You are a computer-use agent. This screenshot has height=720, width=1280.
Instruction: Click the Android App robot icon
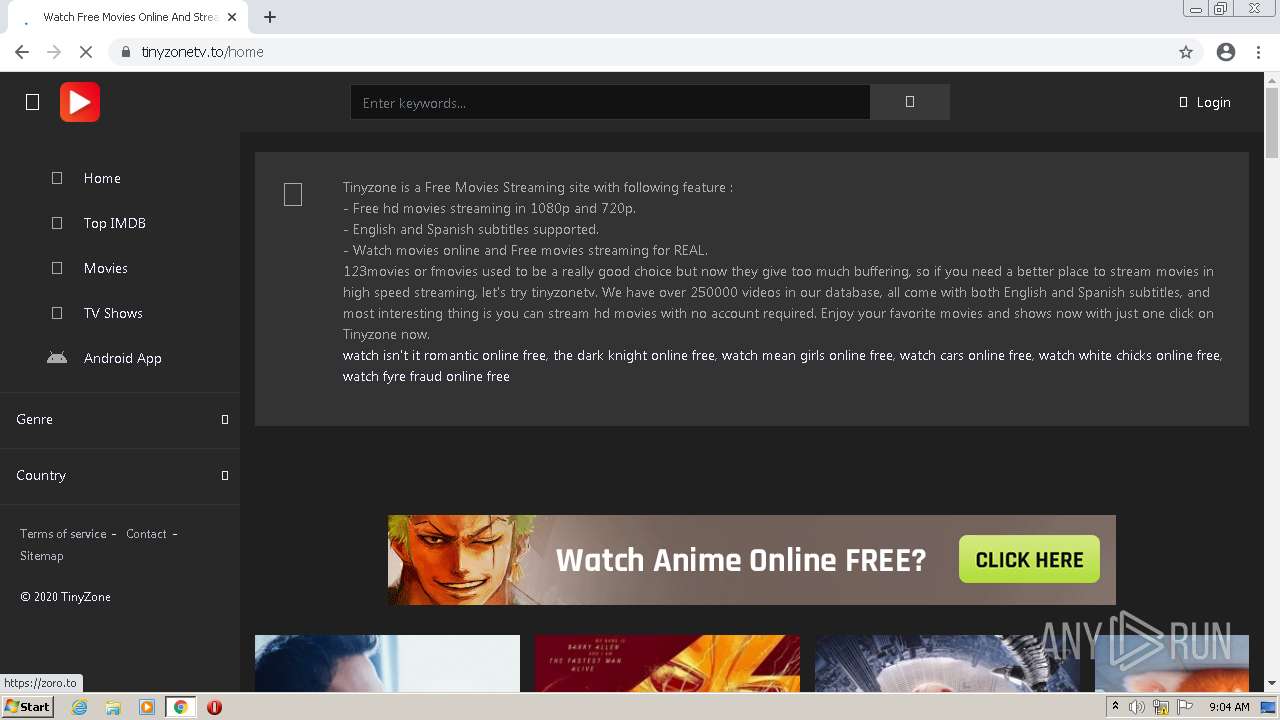click(57, 358)
